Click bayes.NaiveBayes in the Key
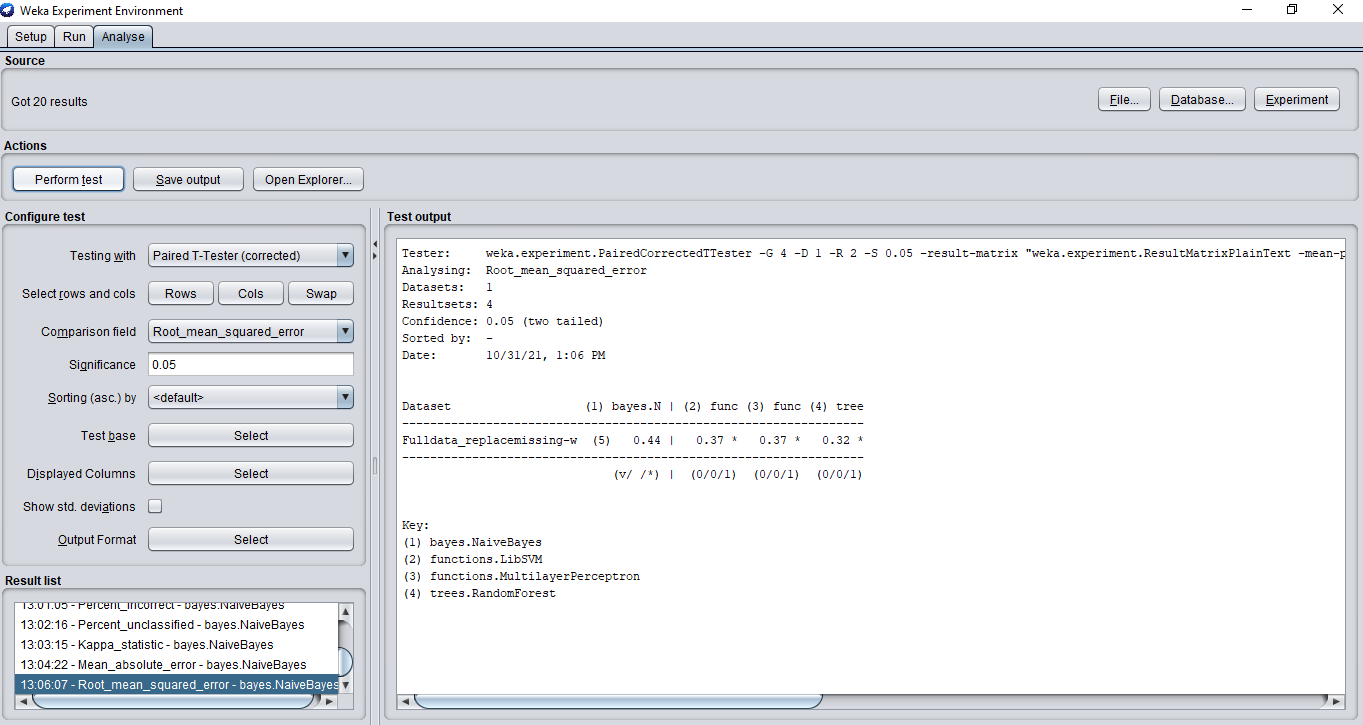 (x=486, y=542)
